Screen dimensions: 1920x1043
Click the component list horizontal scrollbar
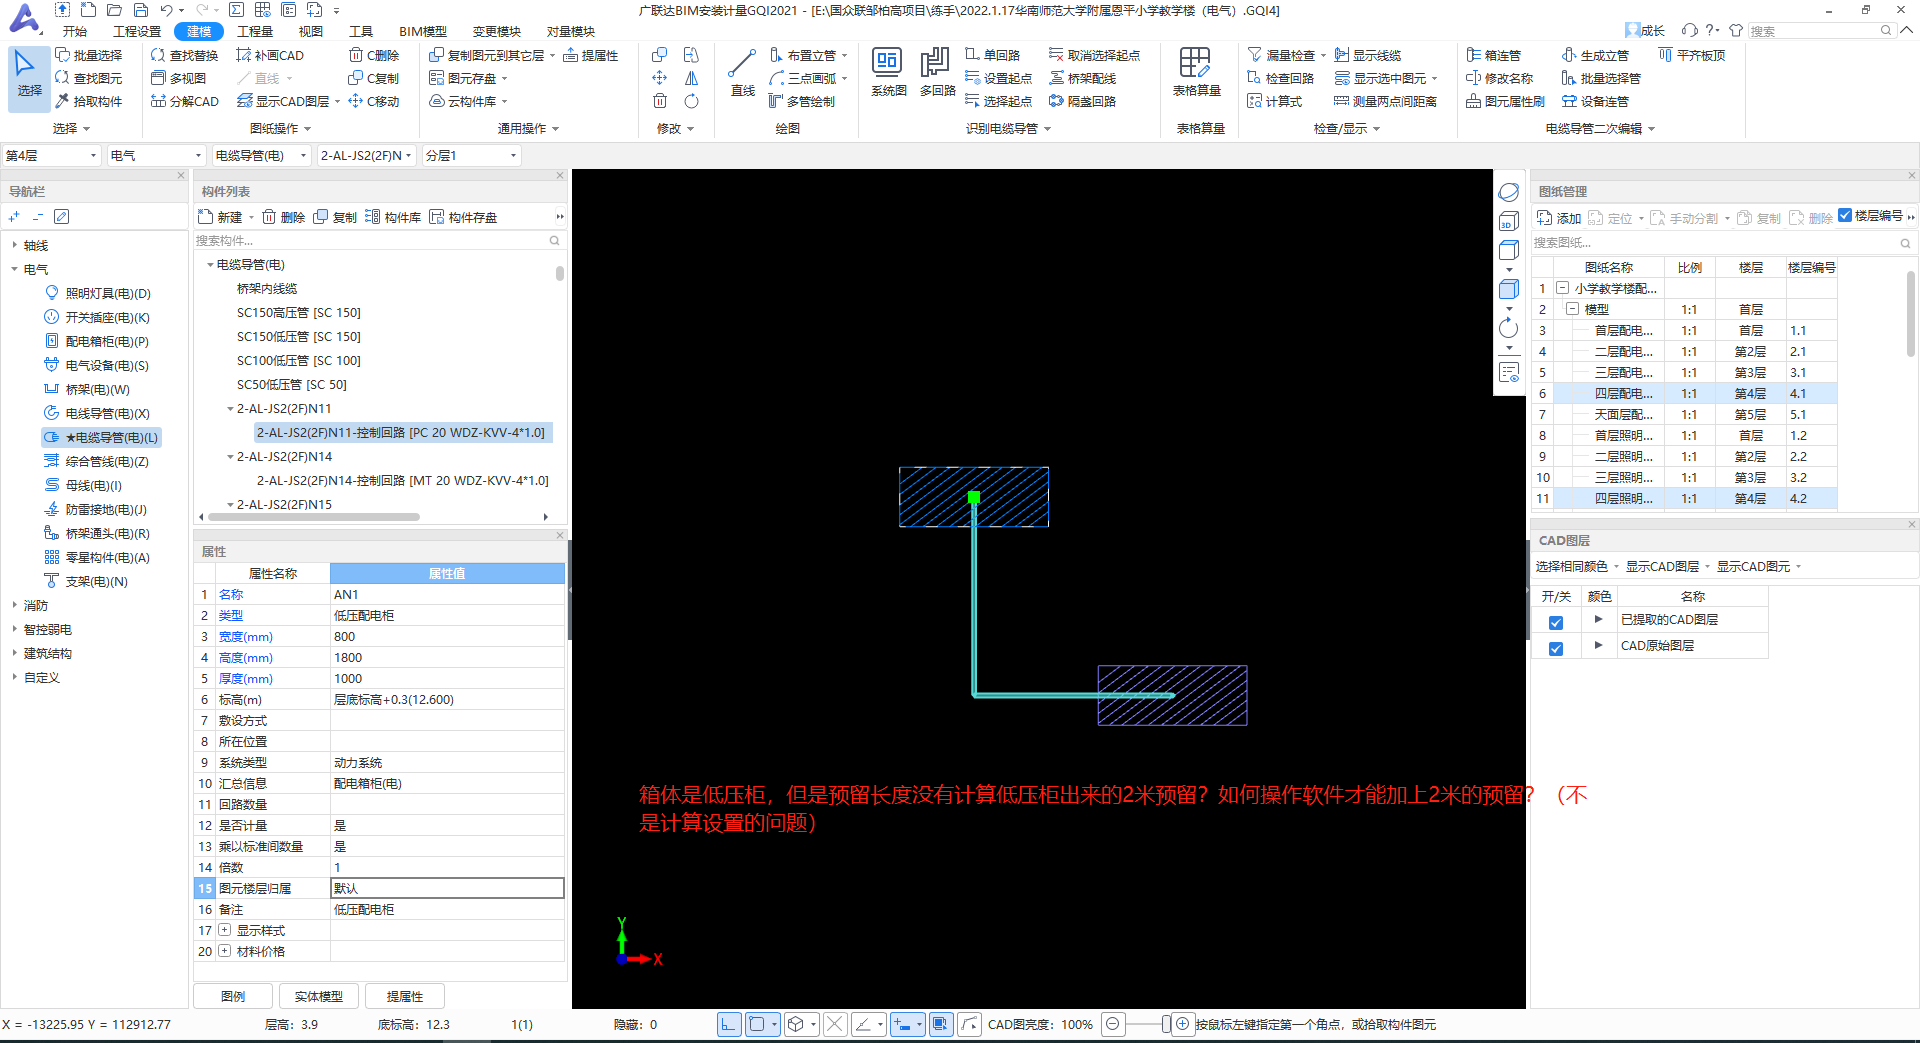(x=313, y=517)
